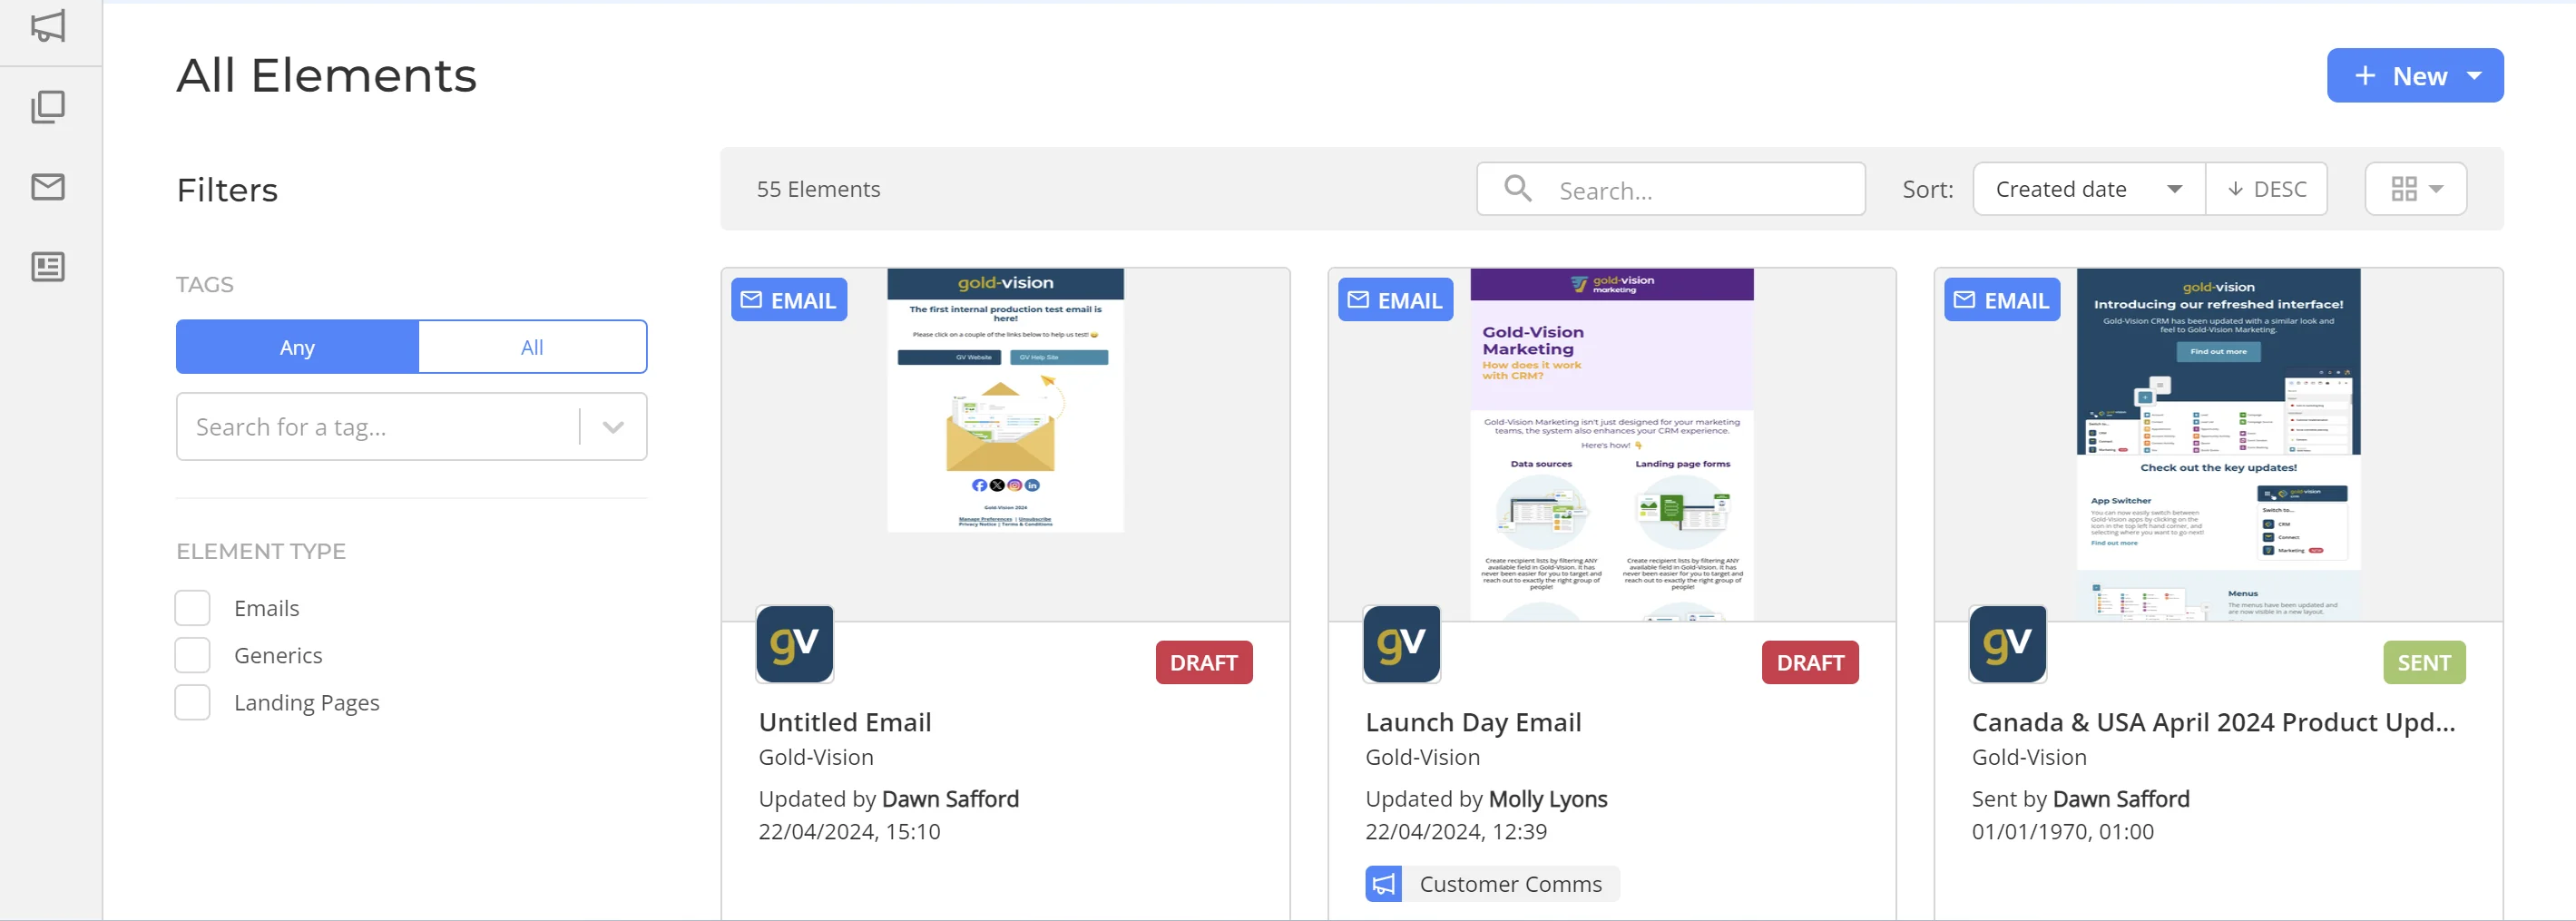Open the New button dropdown arrow
Viewport: 2576px width, 921px height.
pyautogui.click(x=2475, y=76)
